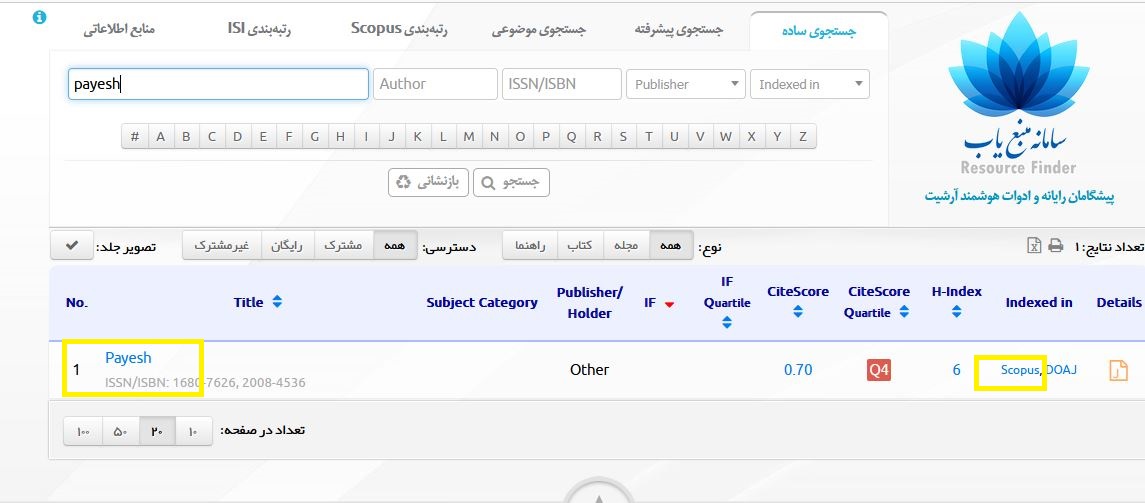Image resolution: width=1145 pixels, height=503 pixels.
Task: Click the title search field
Action: 218,84
